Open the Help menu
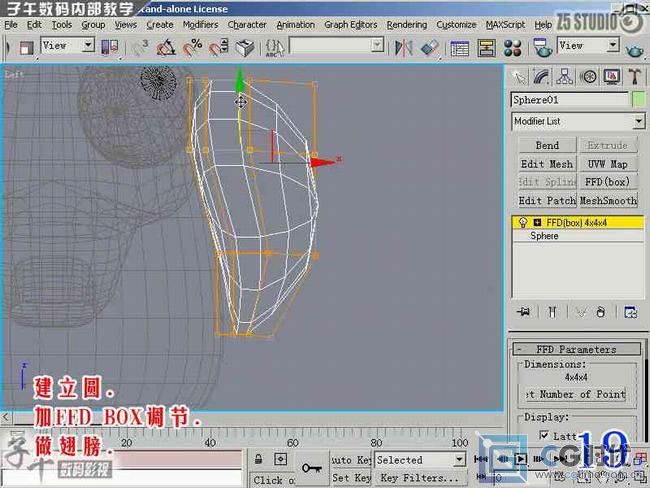The image size is (650, 488). (x=543, y=25)
